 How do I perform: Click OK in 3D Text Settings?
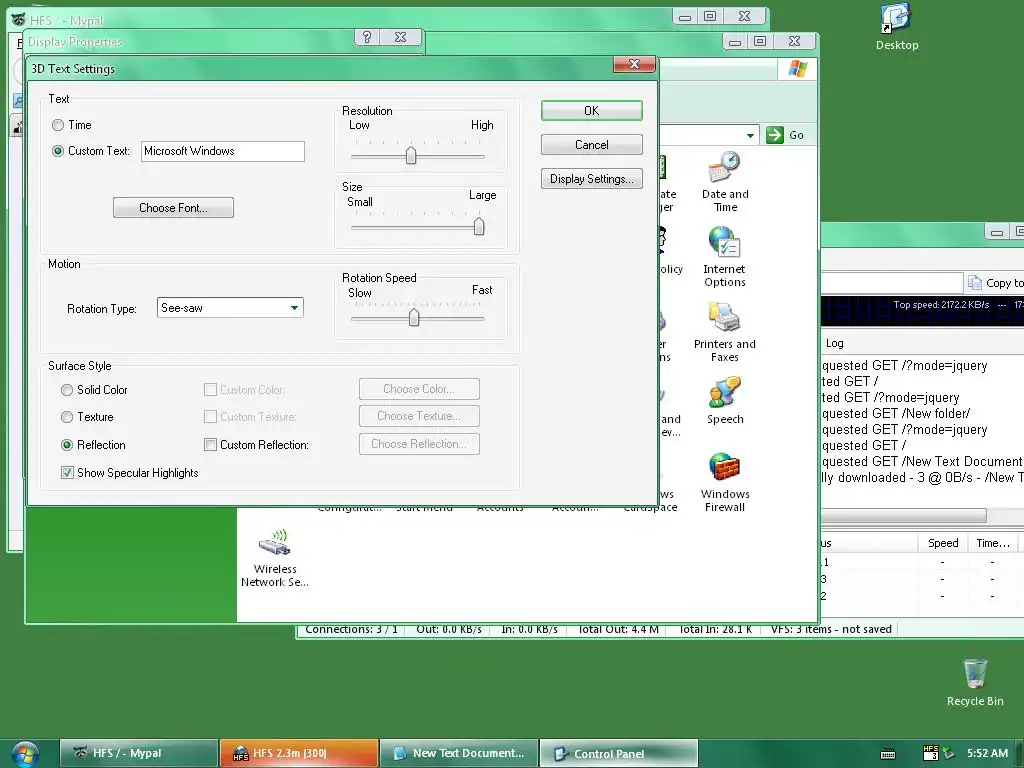pos(592,110)
